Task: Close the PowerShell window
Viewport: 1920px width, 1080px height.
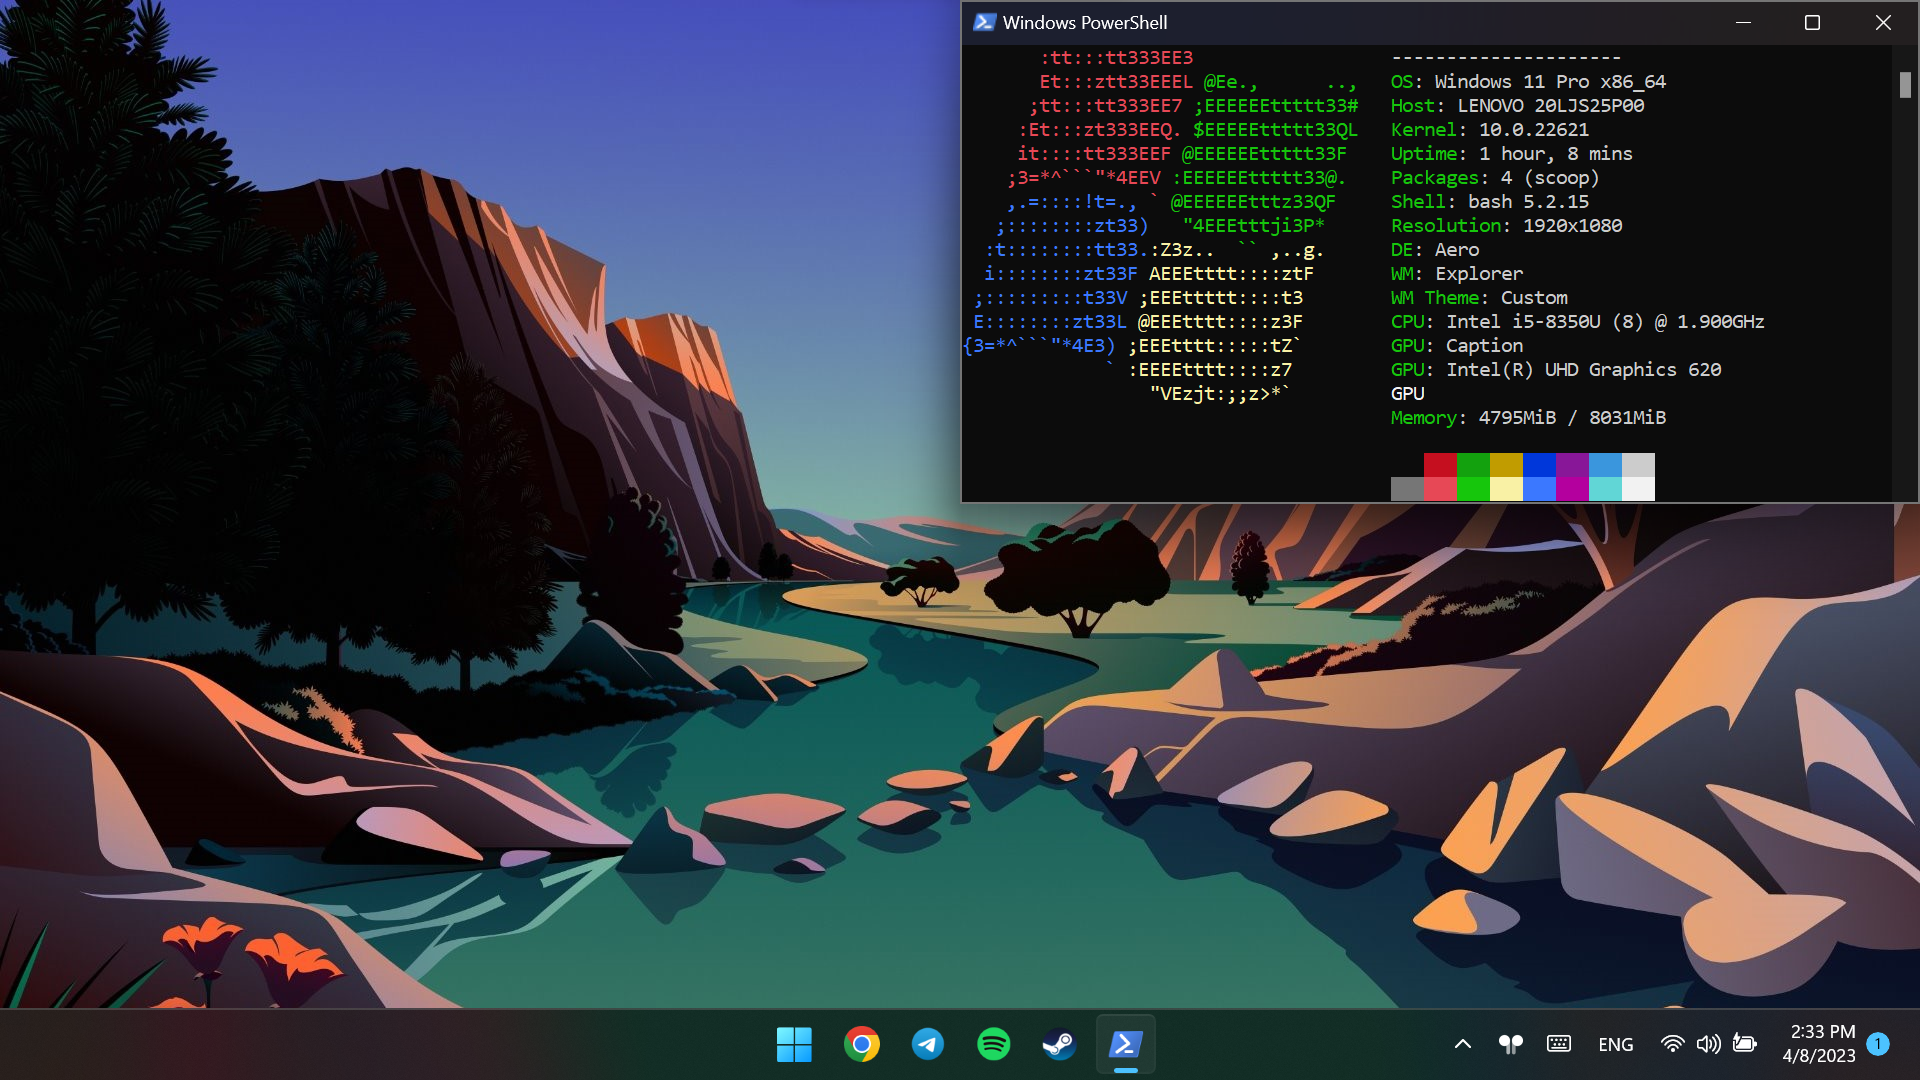Action: (1883, 22)
